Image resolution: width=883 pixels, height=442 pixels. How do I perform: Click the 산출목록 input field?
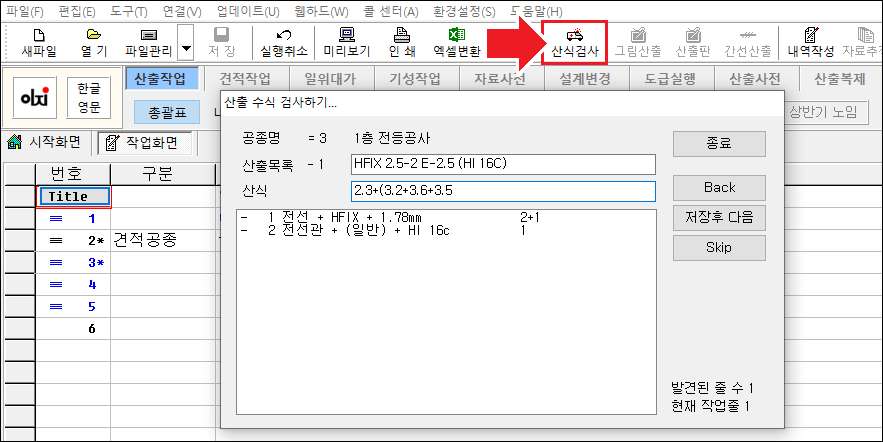pyautogui.click(x=503, y=164)
